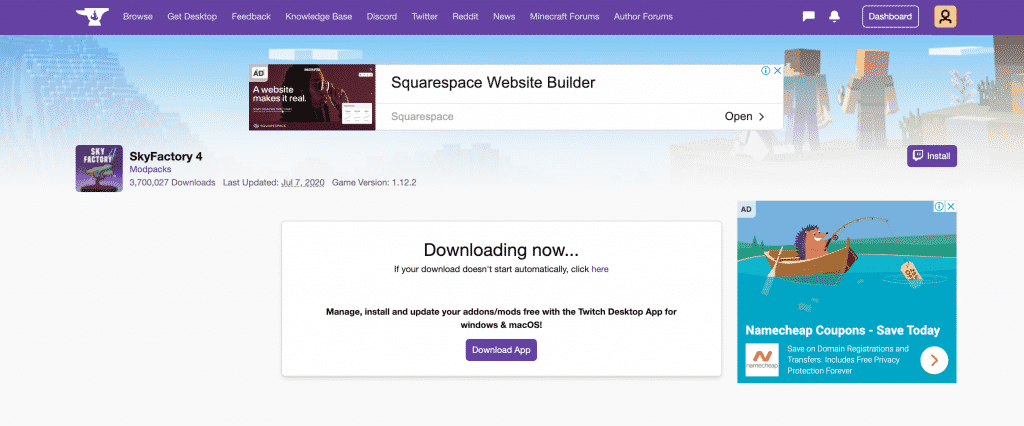The width and height of the screenshot is (1024, 426).
Task: Click Open on Squarespace ad
Action: pos(744,116)
